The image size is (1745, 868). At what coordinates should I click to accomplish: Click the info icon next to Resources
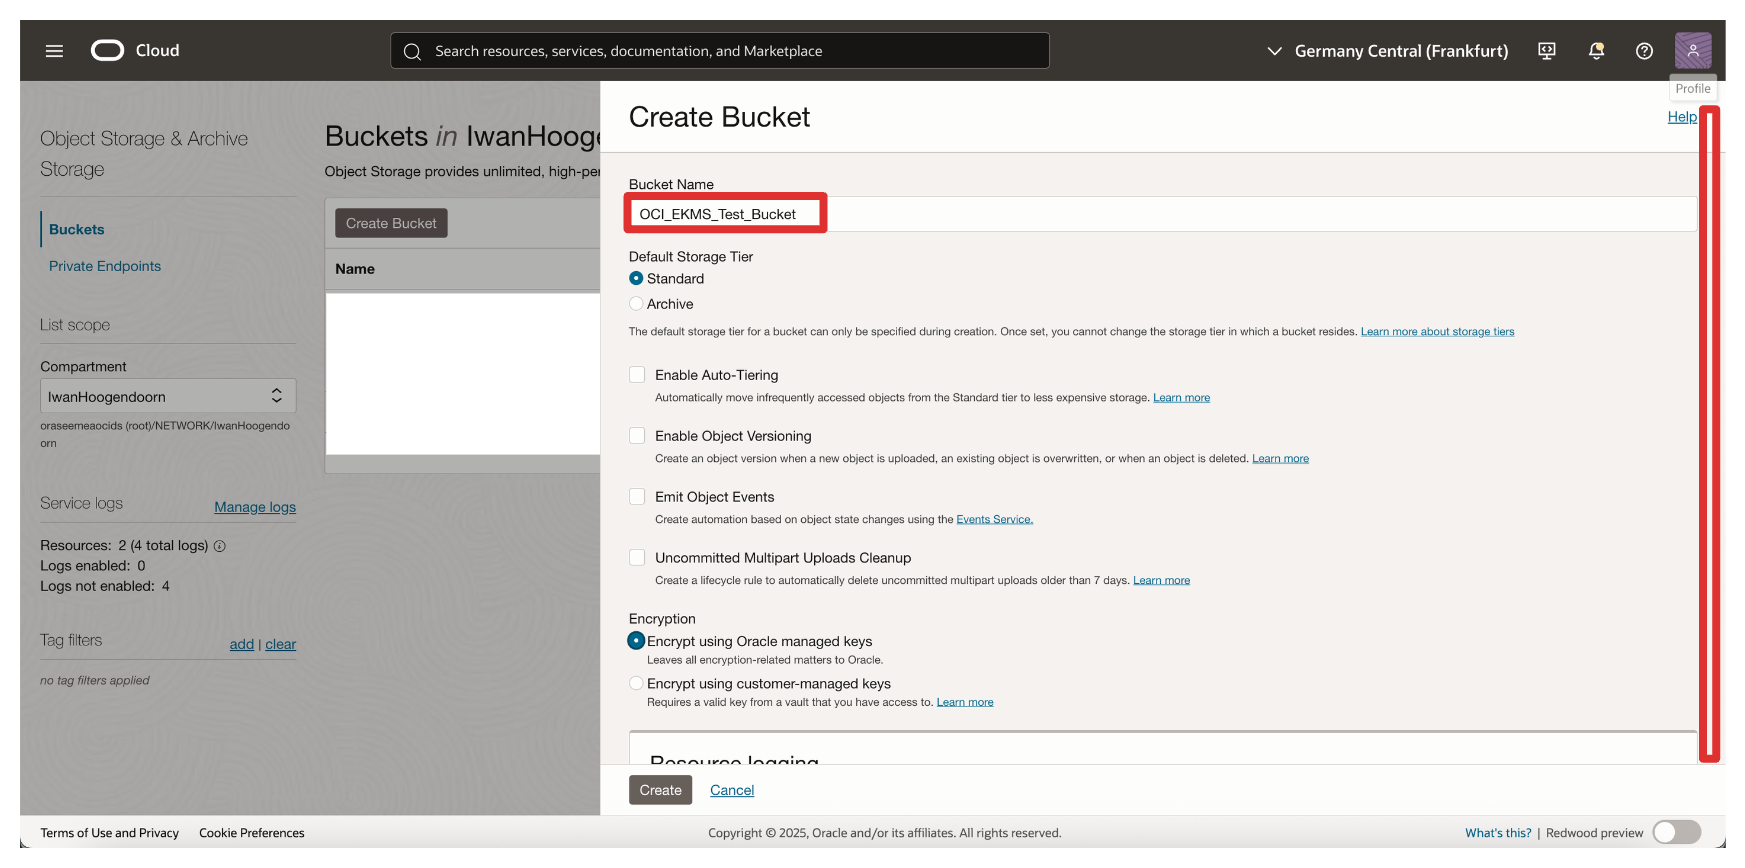pyautogui.click(x=220, y=546)
